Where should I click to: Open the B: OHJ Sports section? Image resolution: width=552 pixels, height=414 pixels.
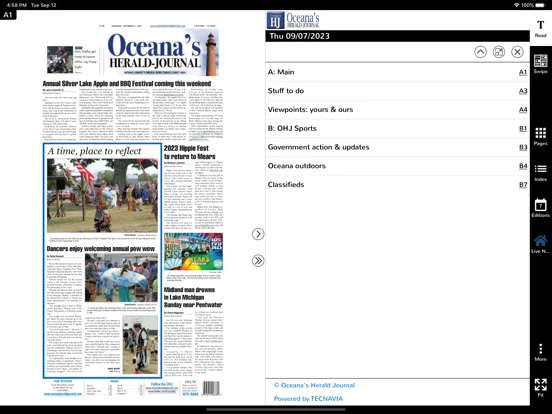[x=397, y=128]
